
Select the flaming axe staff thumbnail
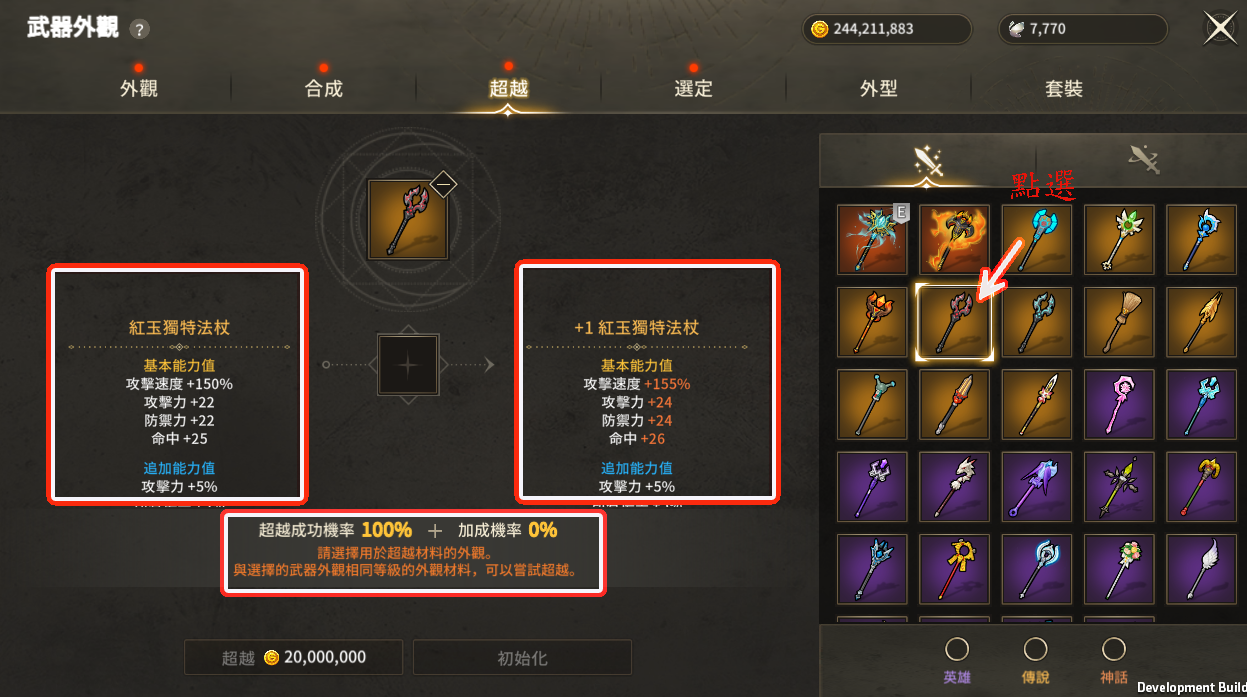coord(955,240)
